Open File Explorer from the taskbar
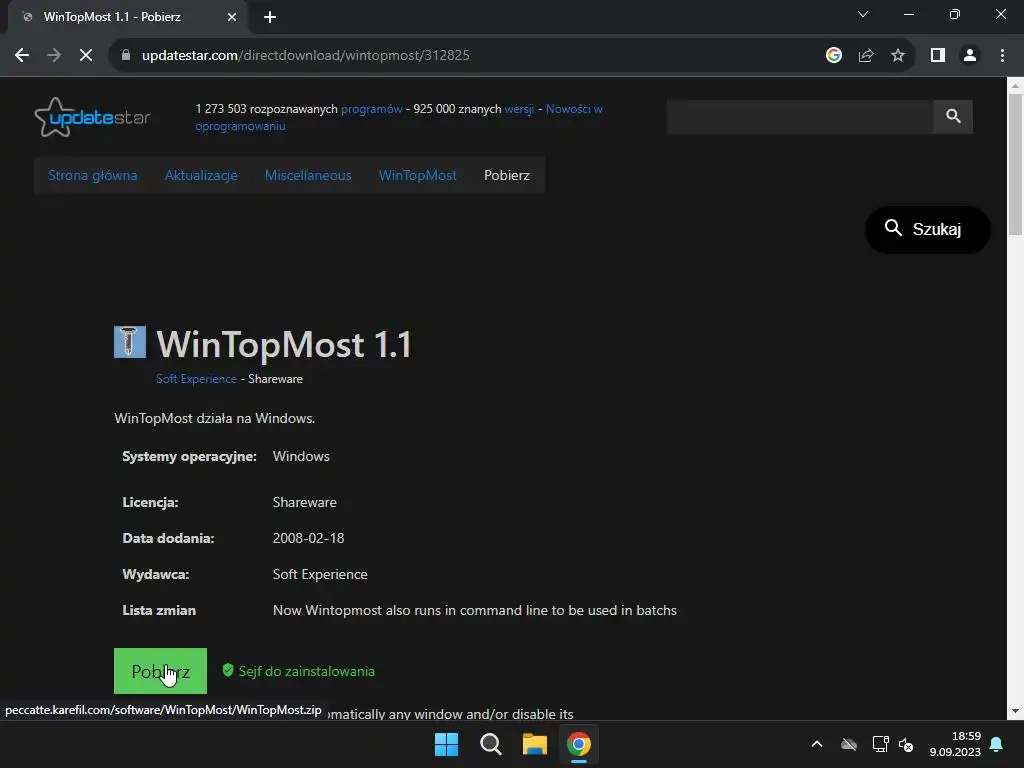 535,744
